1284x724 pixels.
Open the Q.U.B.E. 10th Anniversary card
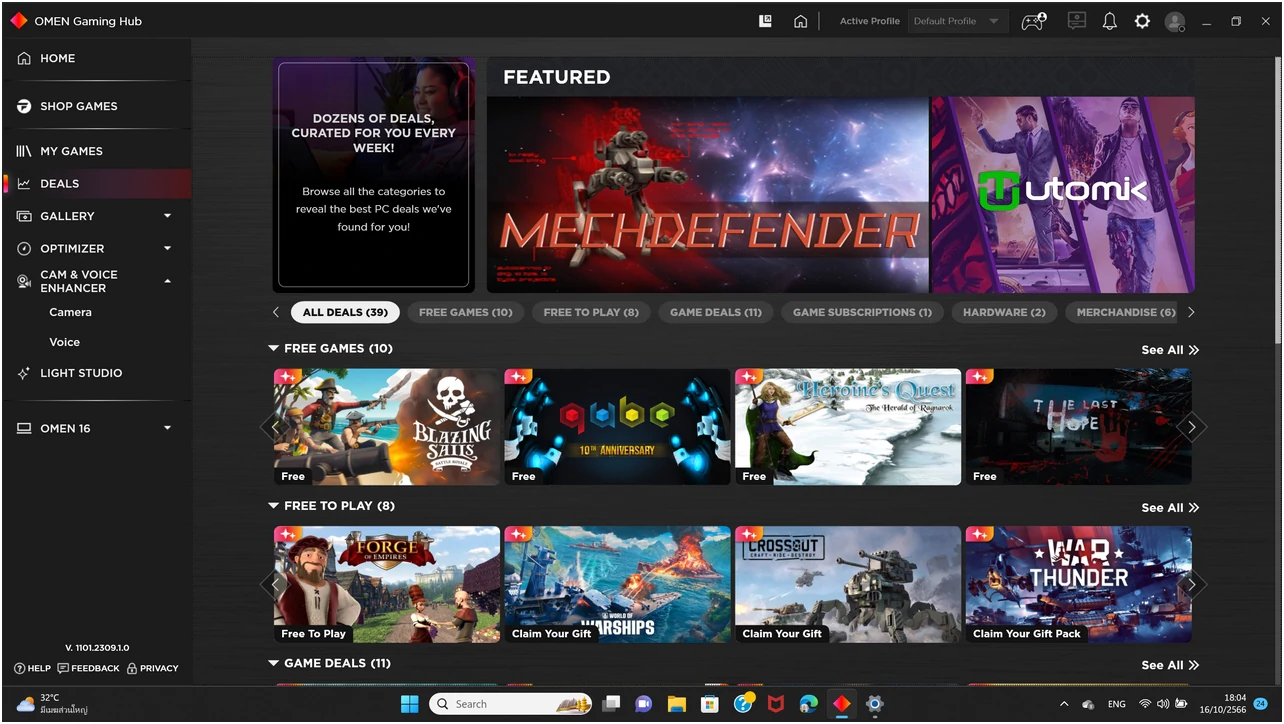(617, 427)
